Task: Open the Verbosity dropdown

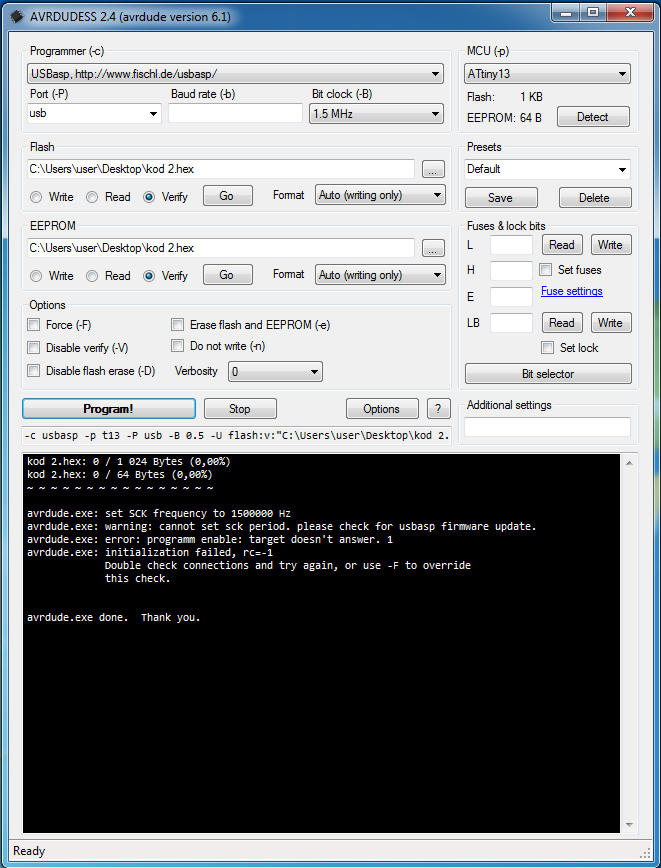Action: tap(275, 372)
